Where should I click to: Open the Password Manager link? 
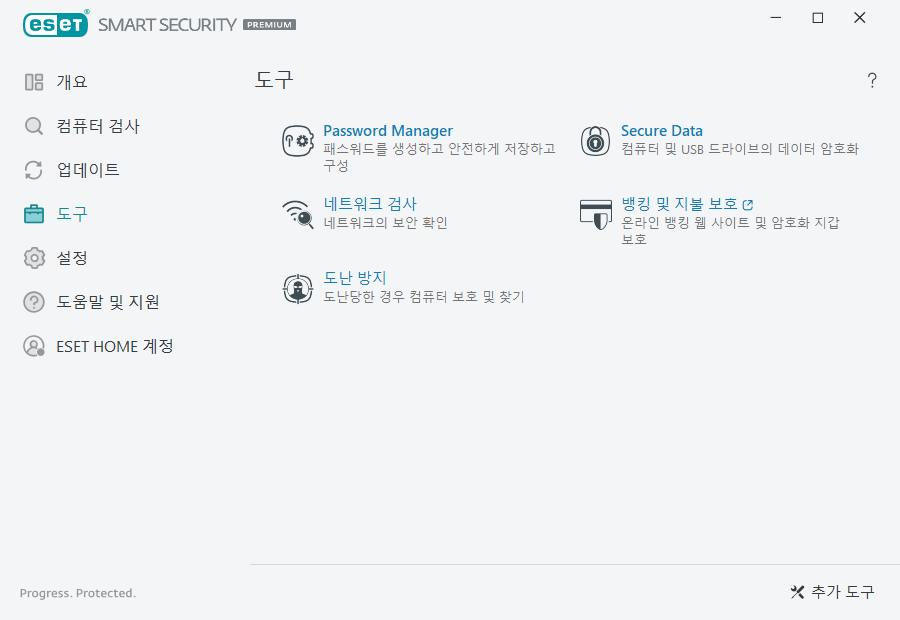pyautogui.click(x=388, y=130)
